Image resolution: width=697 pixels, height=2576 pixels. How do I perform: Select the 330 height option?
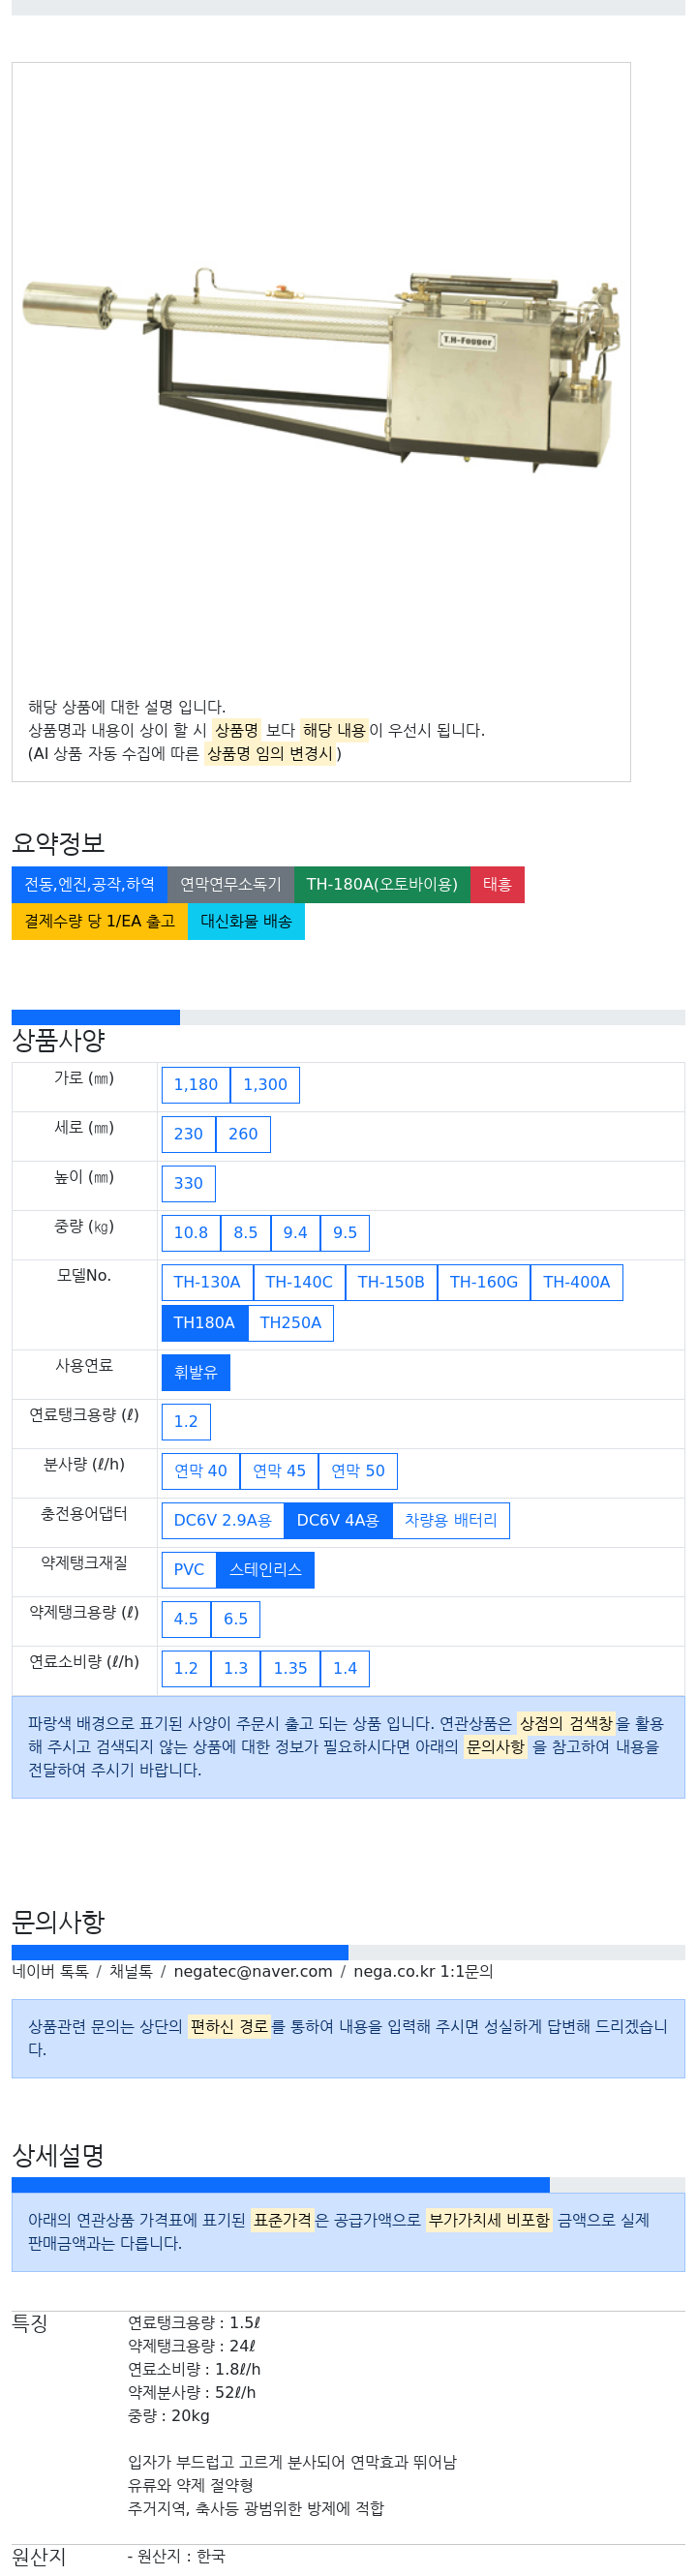[189, 1184]
